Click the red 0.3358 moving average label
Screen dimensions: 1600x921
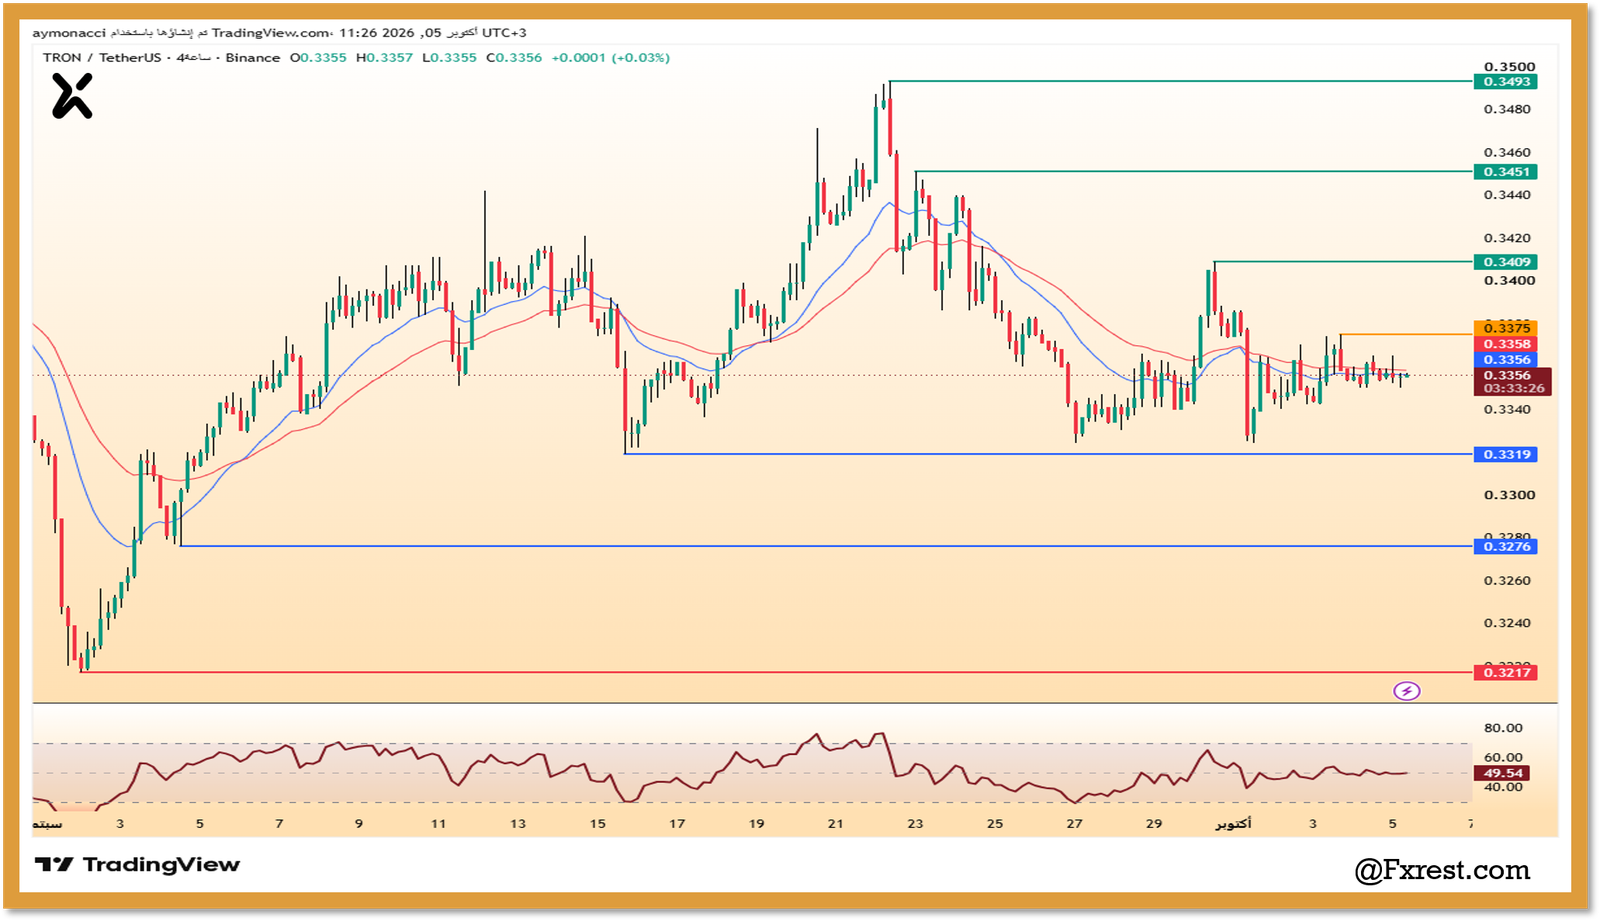point(1506,344)
